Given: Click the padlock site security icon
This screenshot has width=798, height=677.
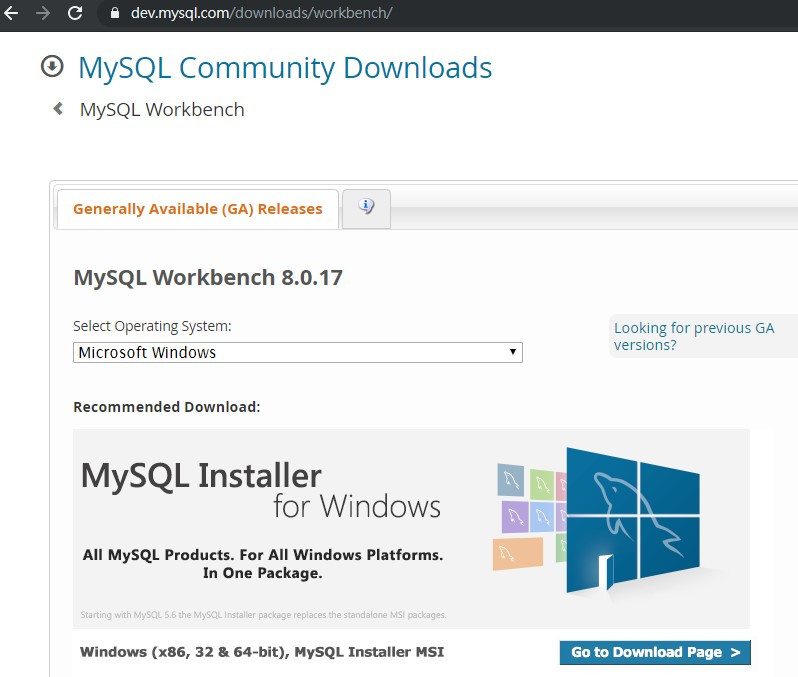Looking at the screenshot, I should pos(115,13).
